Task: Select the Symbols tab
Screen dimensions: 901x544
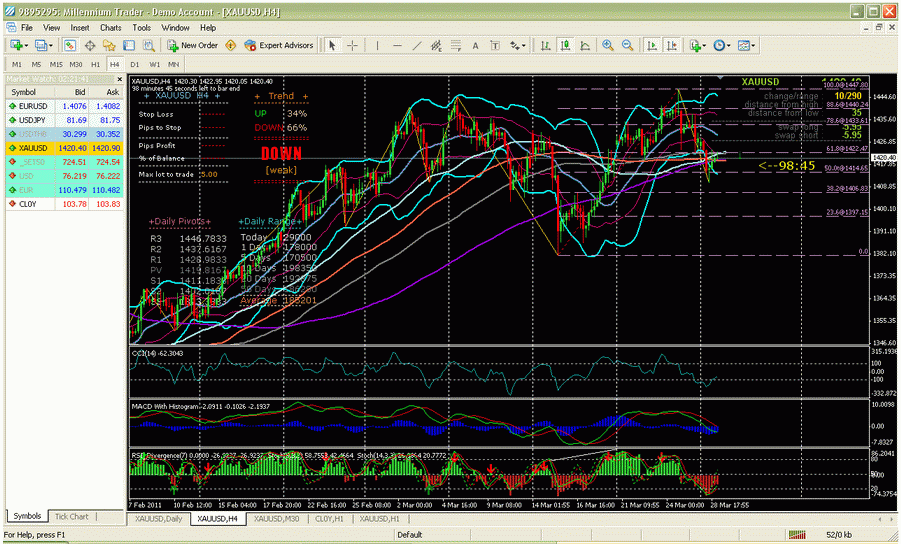Action: click(27, 516)
